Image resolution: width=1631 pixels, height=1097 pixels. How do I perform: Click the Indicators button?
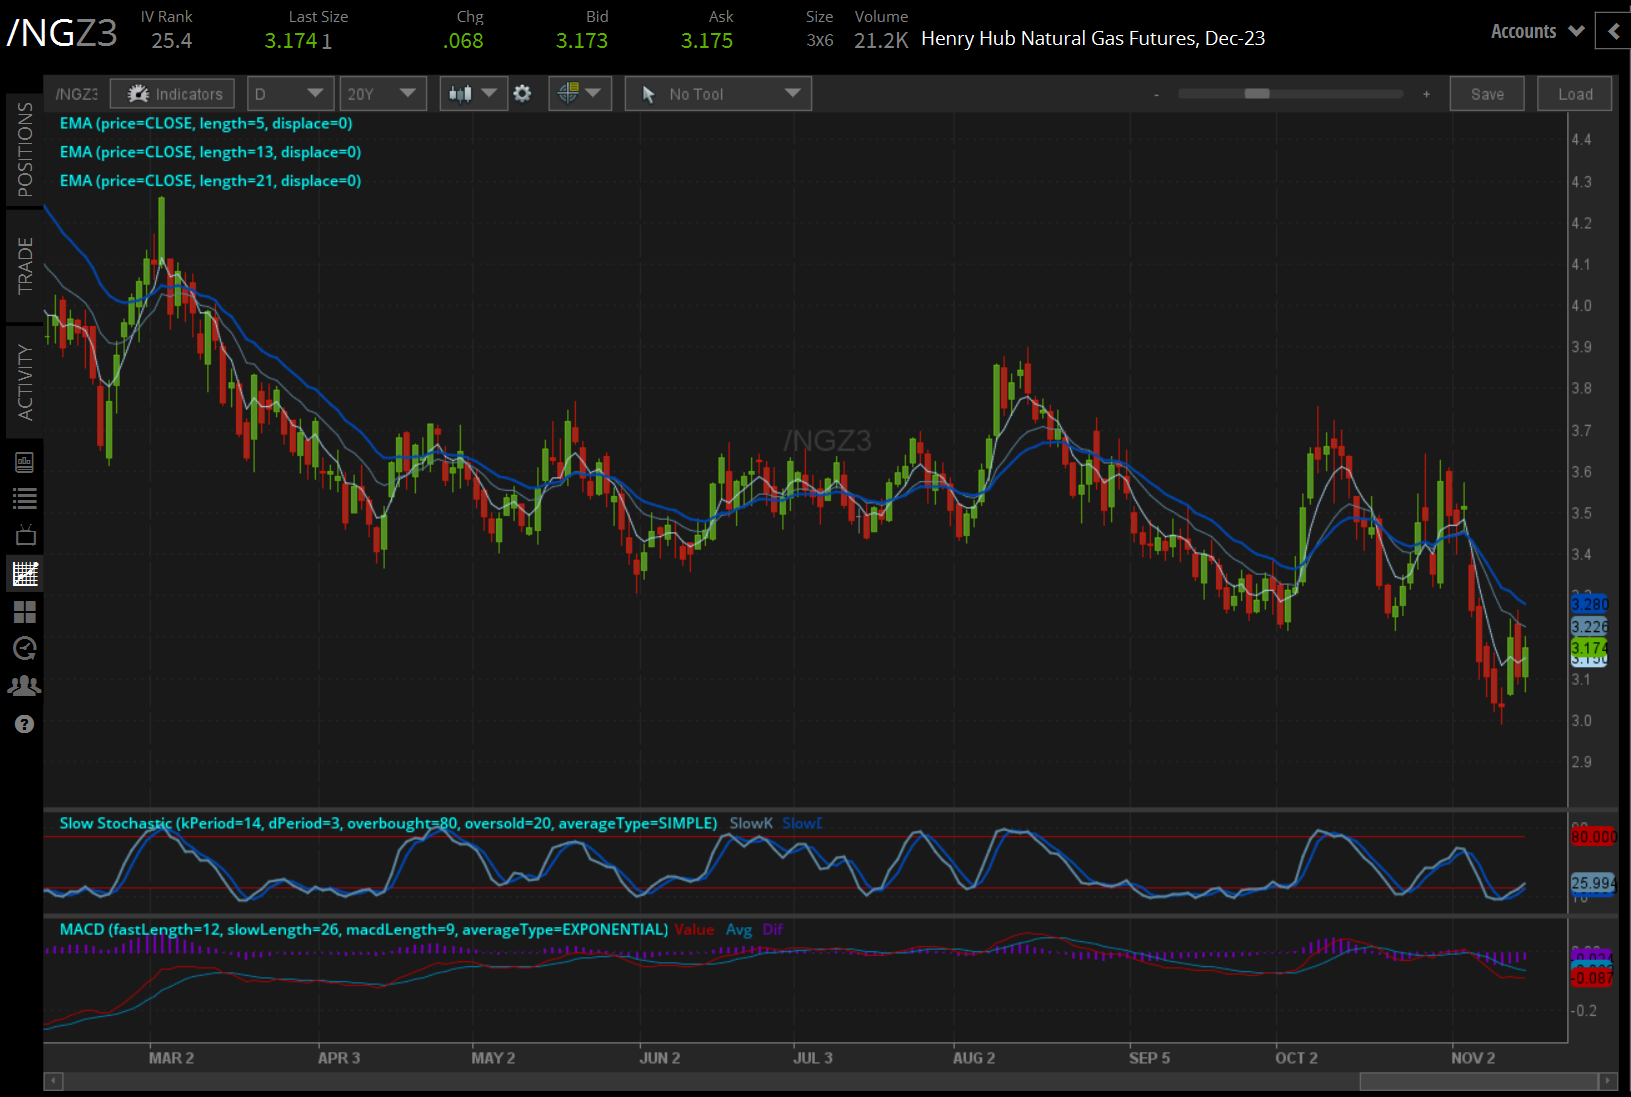click(x=173, y=94)
